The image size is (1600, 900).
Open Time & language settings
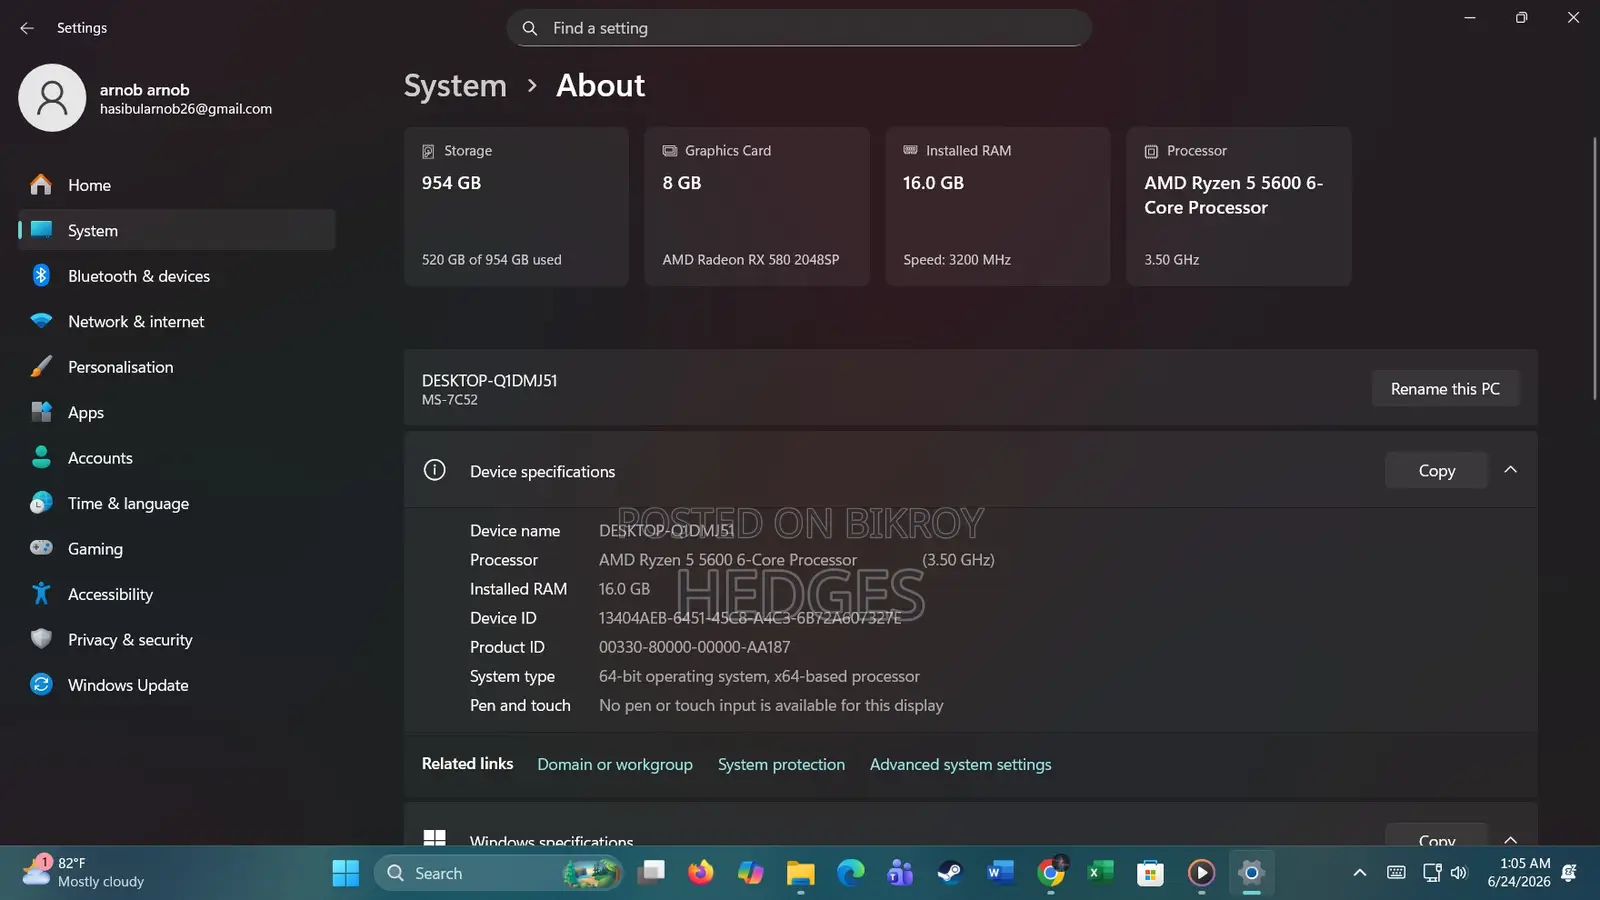(x=176, y=503)
